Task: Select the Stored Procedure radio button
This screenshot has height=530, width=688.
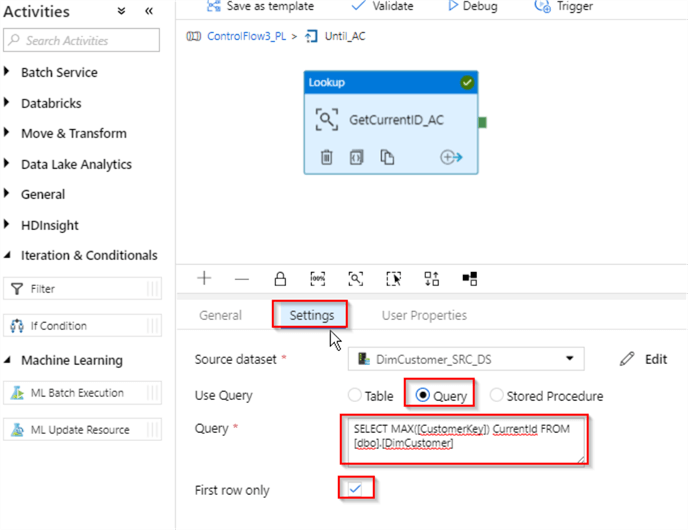Action: point(496,395)
